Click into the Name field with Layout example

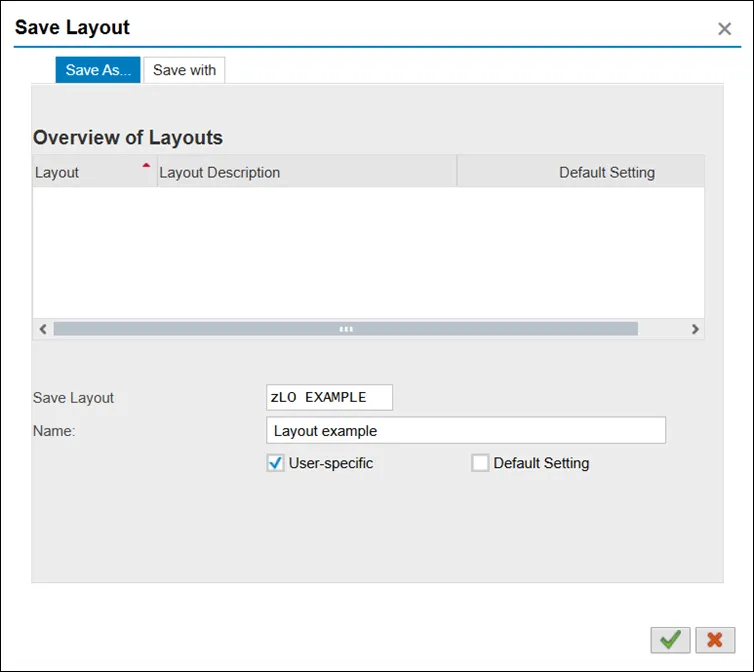465,431
